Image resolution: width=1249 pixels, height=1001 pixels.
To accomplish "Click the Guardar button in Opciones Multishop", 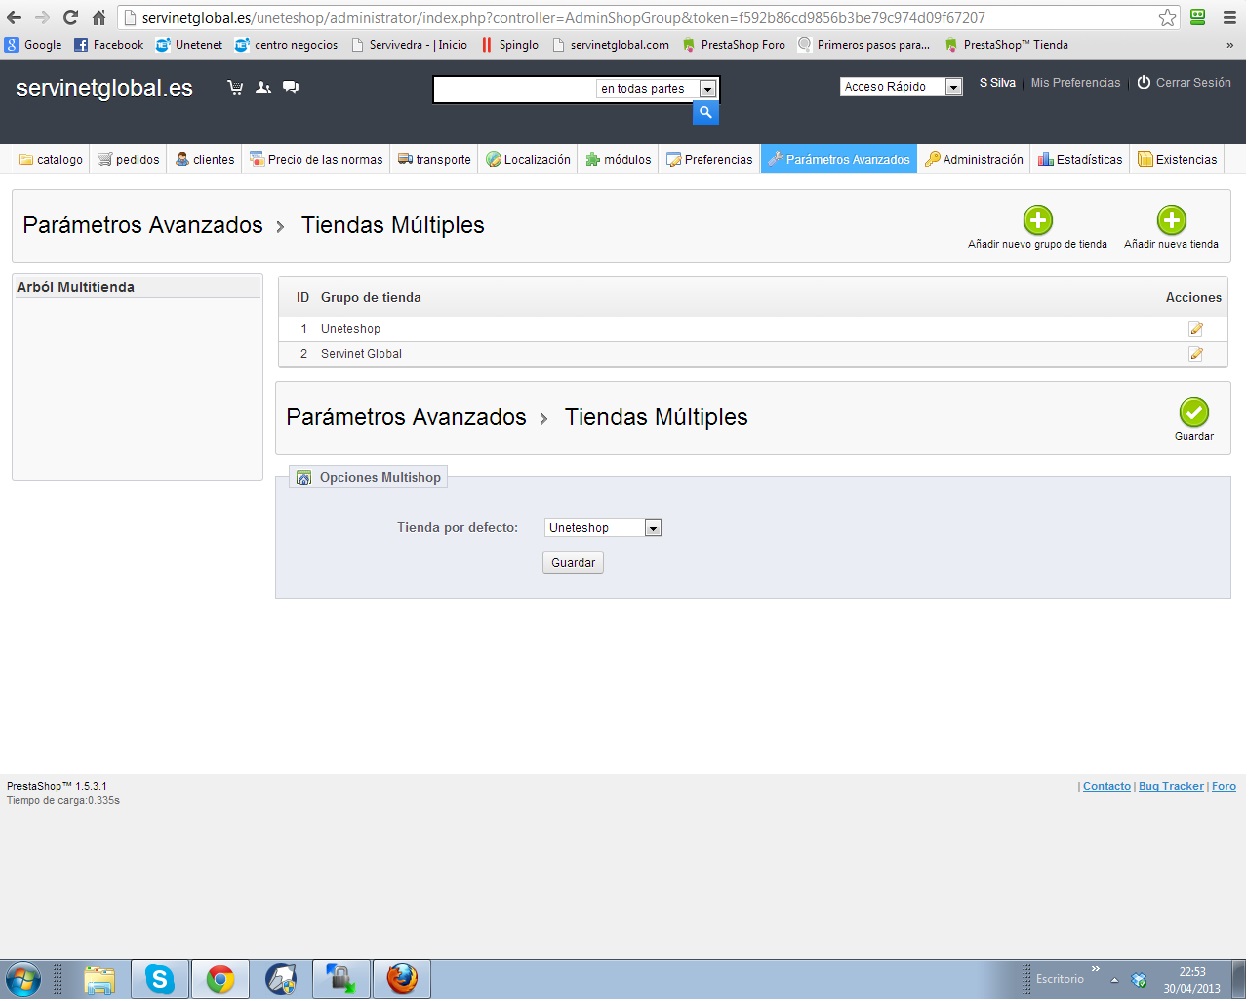I will (573, 563).
